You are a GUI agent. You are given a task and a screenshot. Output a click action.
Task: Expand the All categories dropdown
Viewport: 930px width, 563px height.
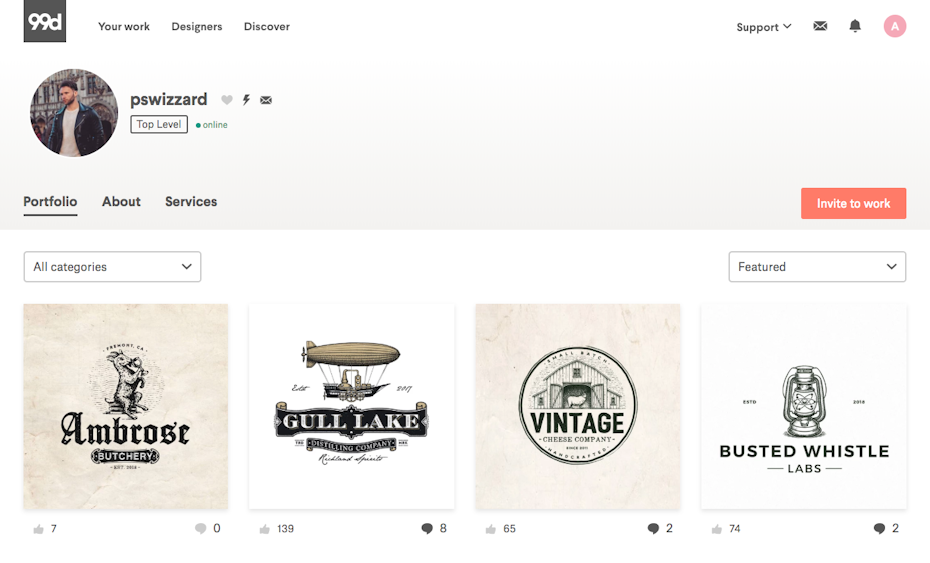coord(112,267)
